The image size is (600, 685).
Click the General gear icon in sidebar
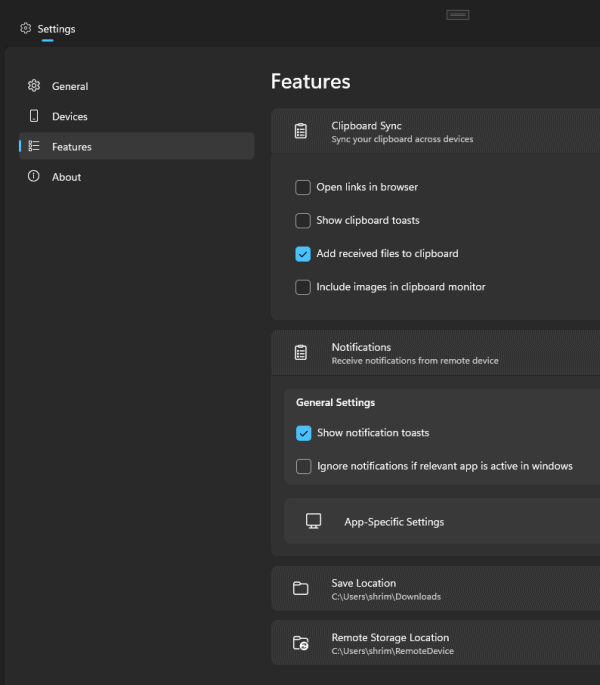click(34, 86)
